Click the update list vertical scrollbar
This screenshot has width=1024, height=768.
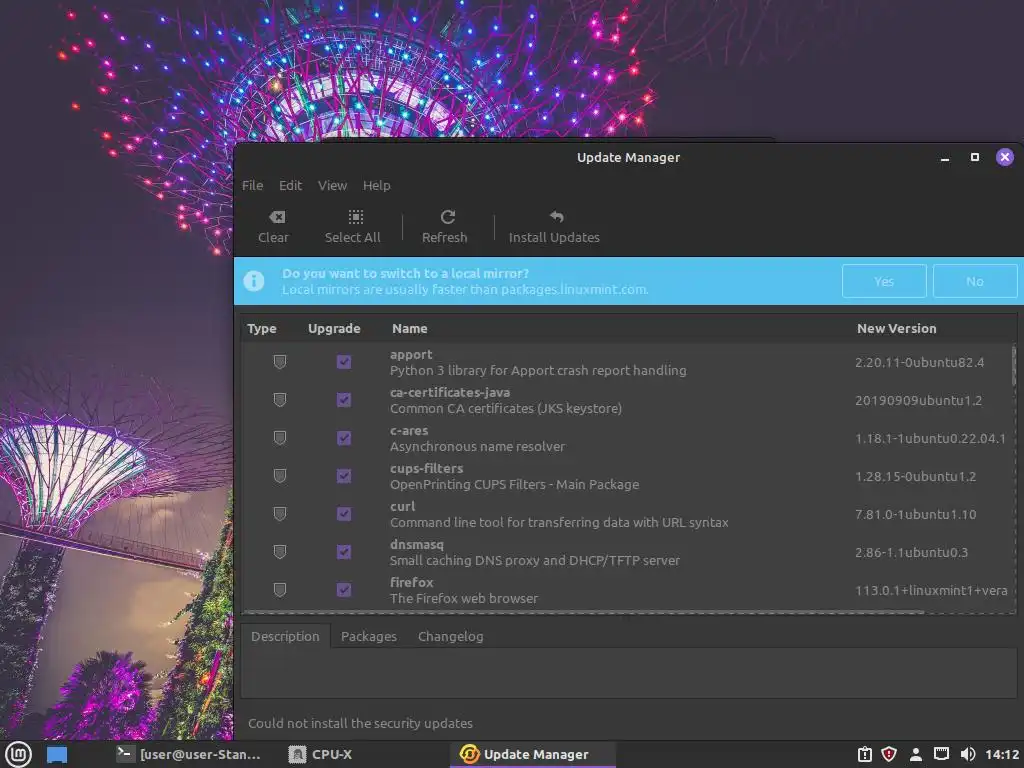pyautogui.click(x=1014, y=366)
